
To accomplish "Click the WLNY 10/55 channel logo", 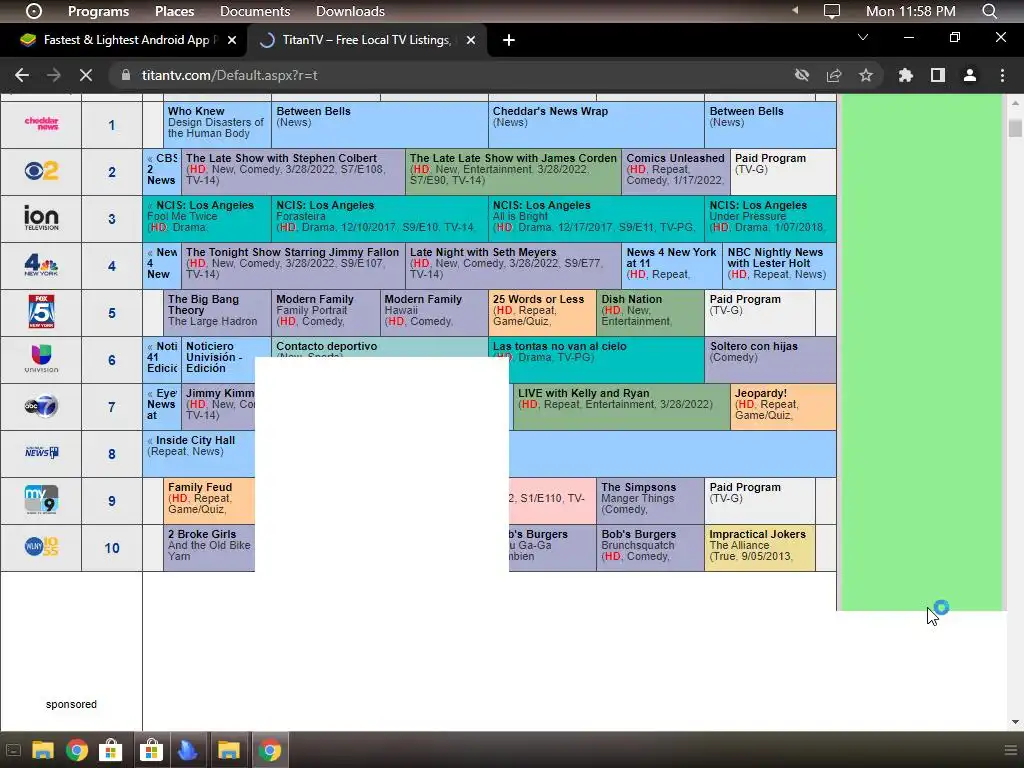I will coord(41,547).
